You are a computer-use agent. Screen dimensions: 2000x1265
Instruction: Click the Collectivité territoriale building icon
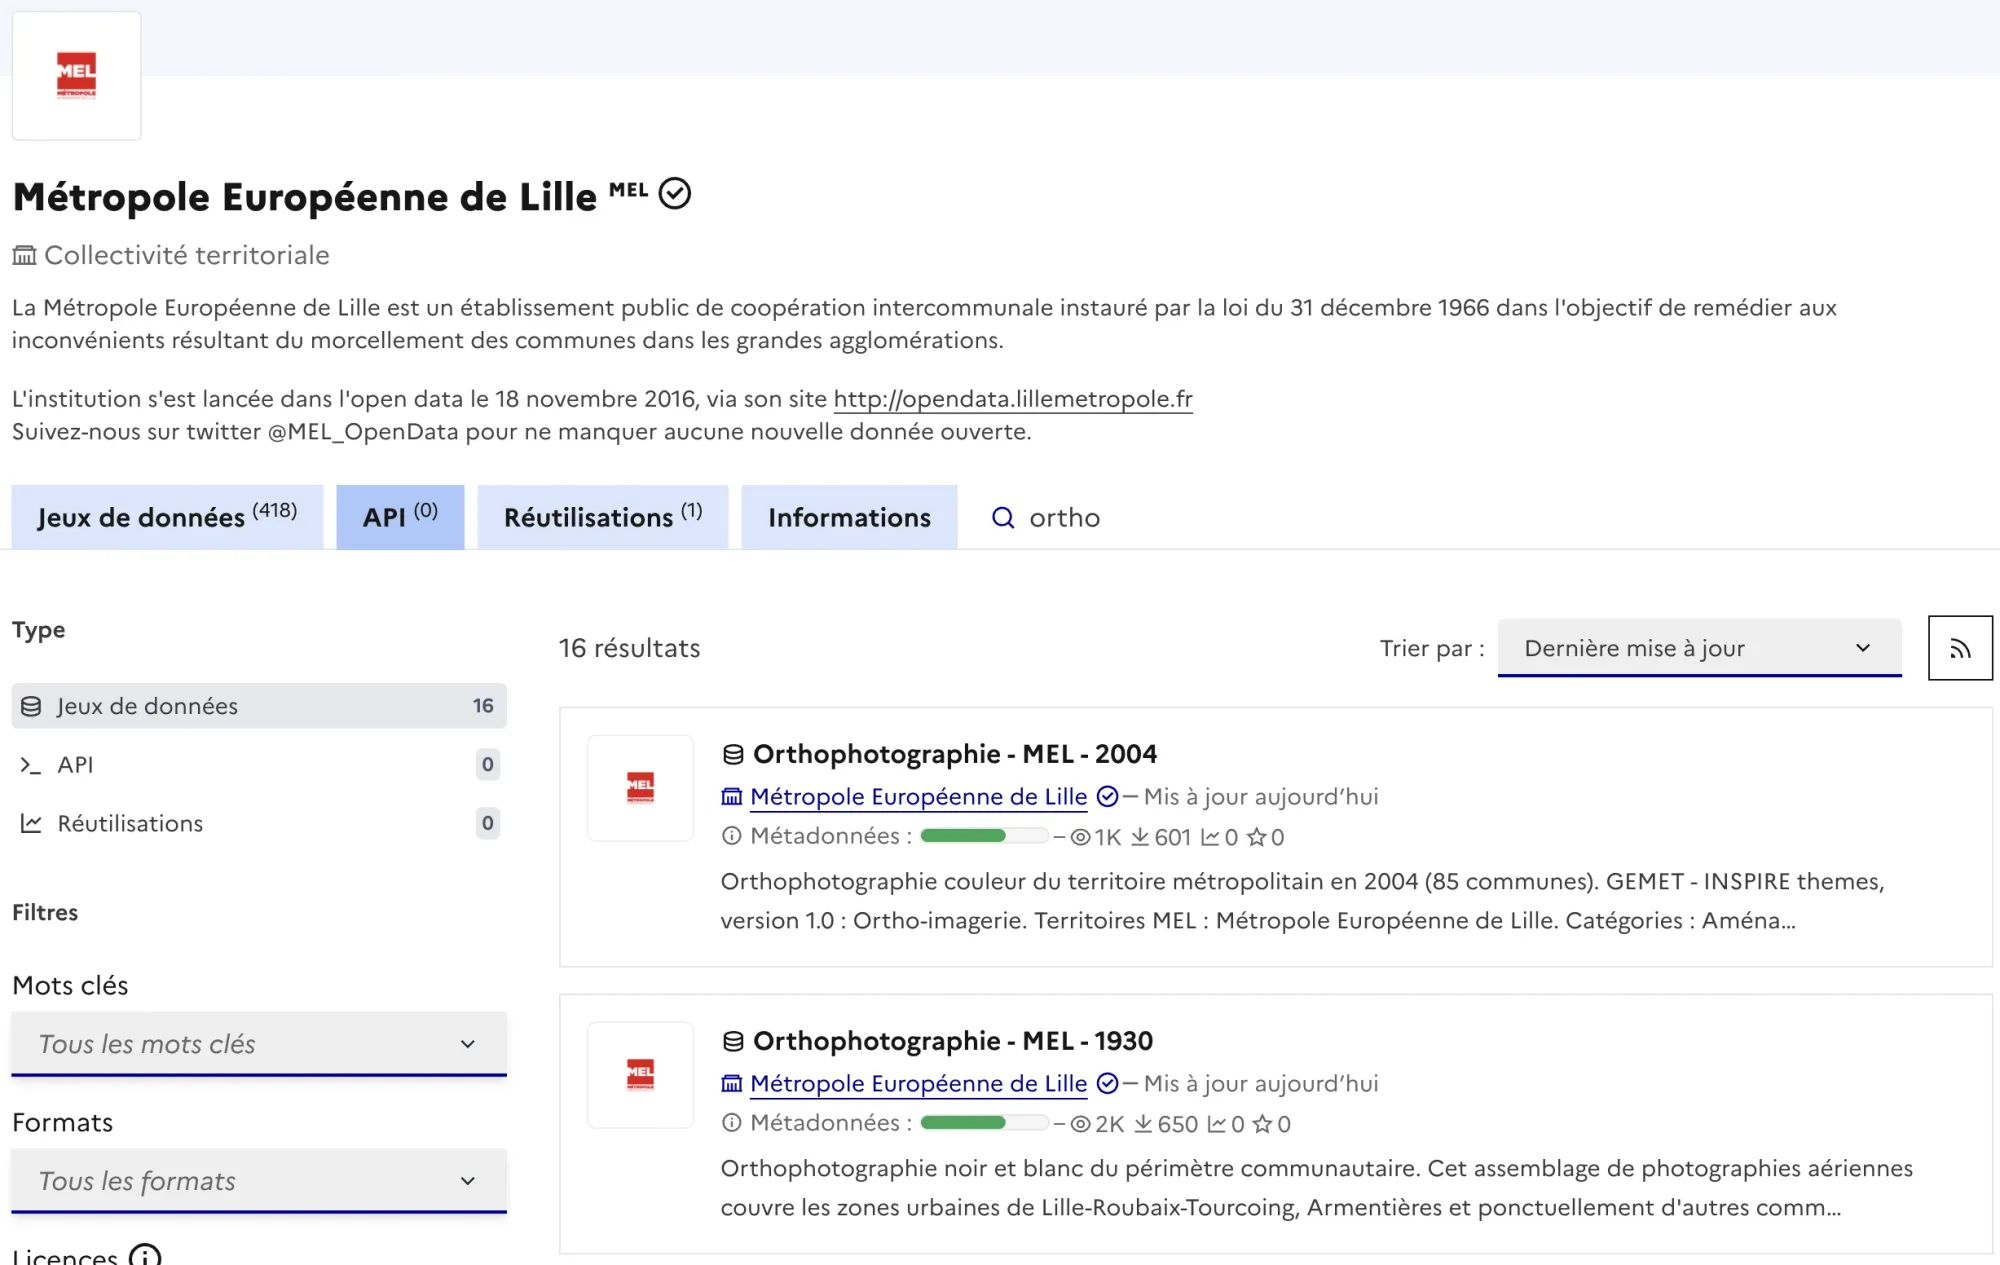(x=24, y=255)
